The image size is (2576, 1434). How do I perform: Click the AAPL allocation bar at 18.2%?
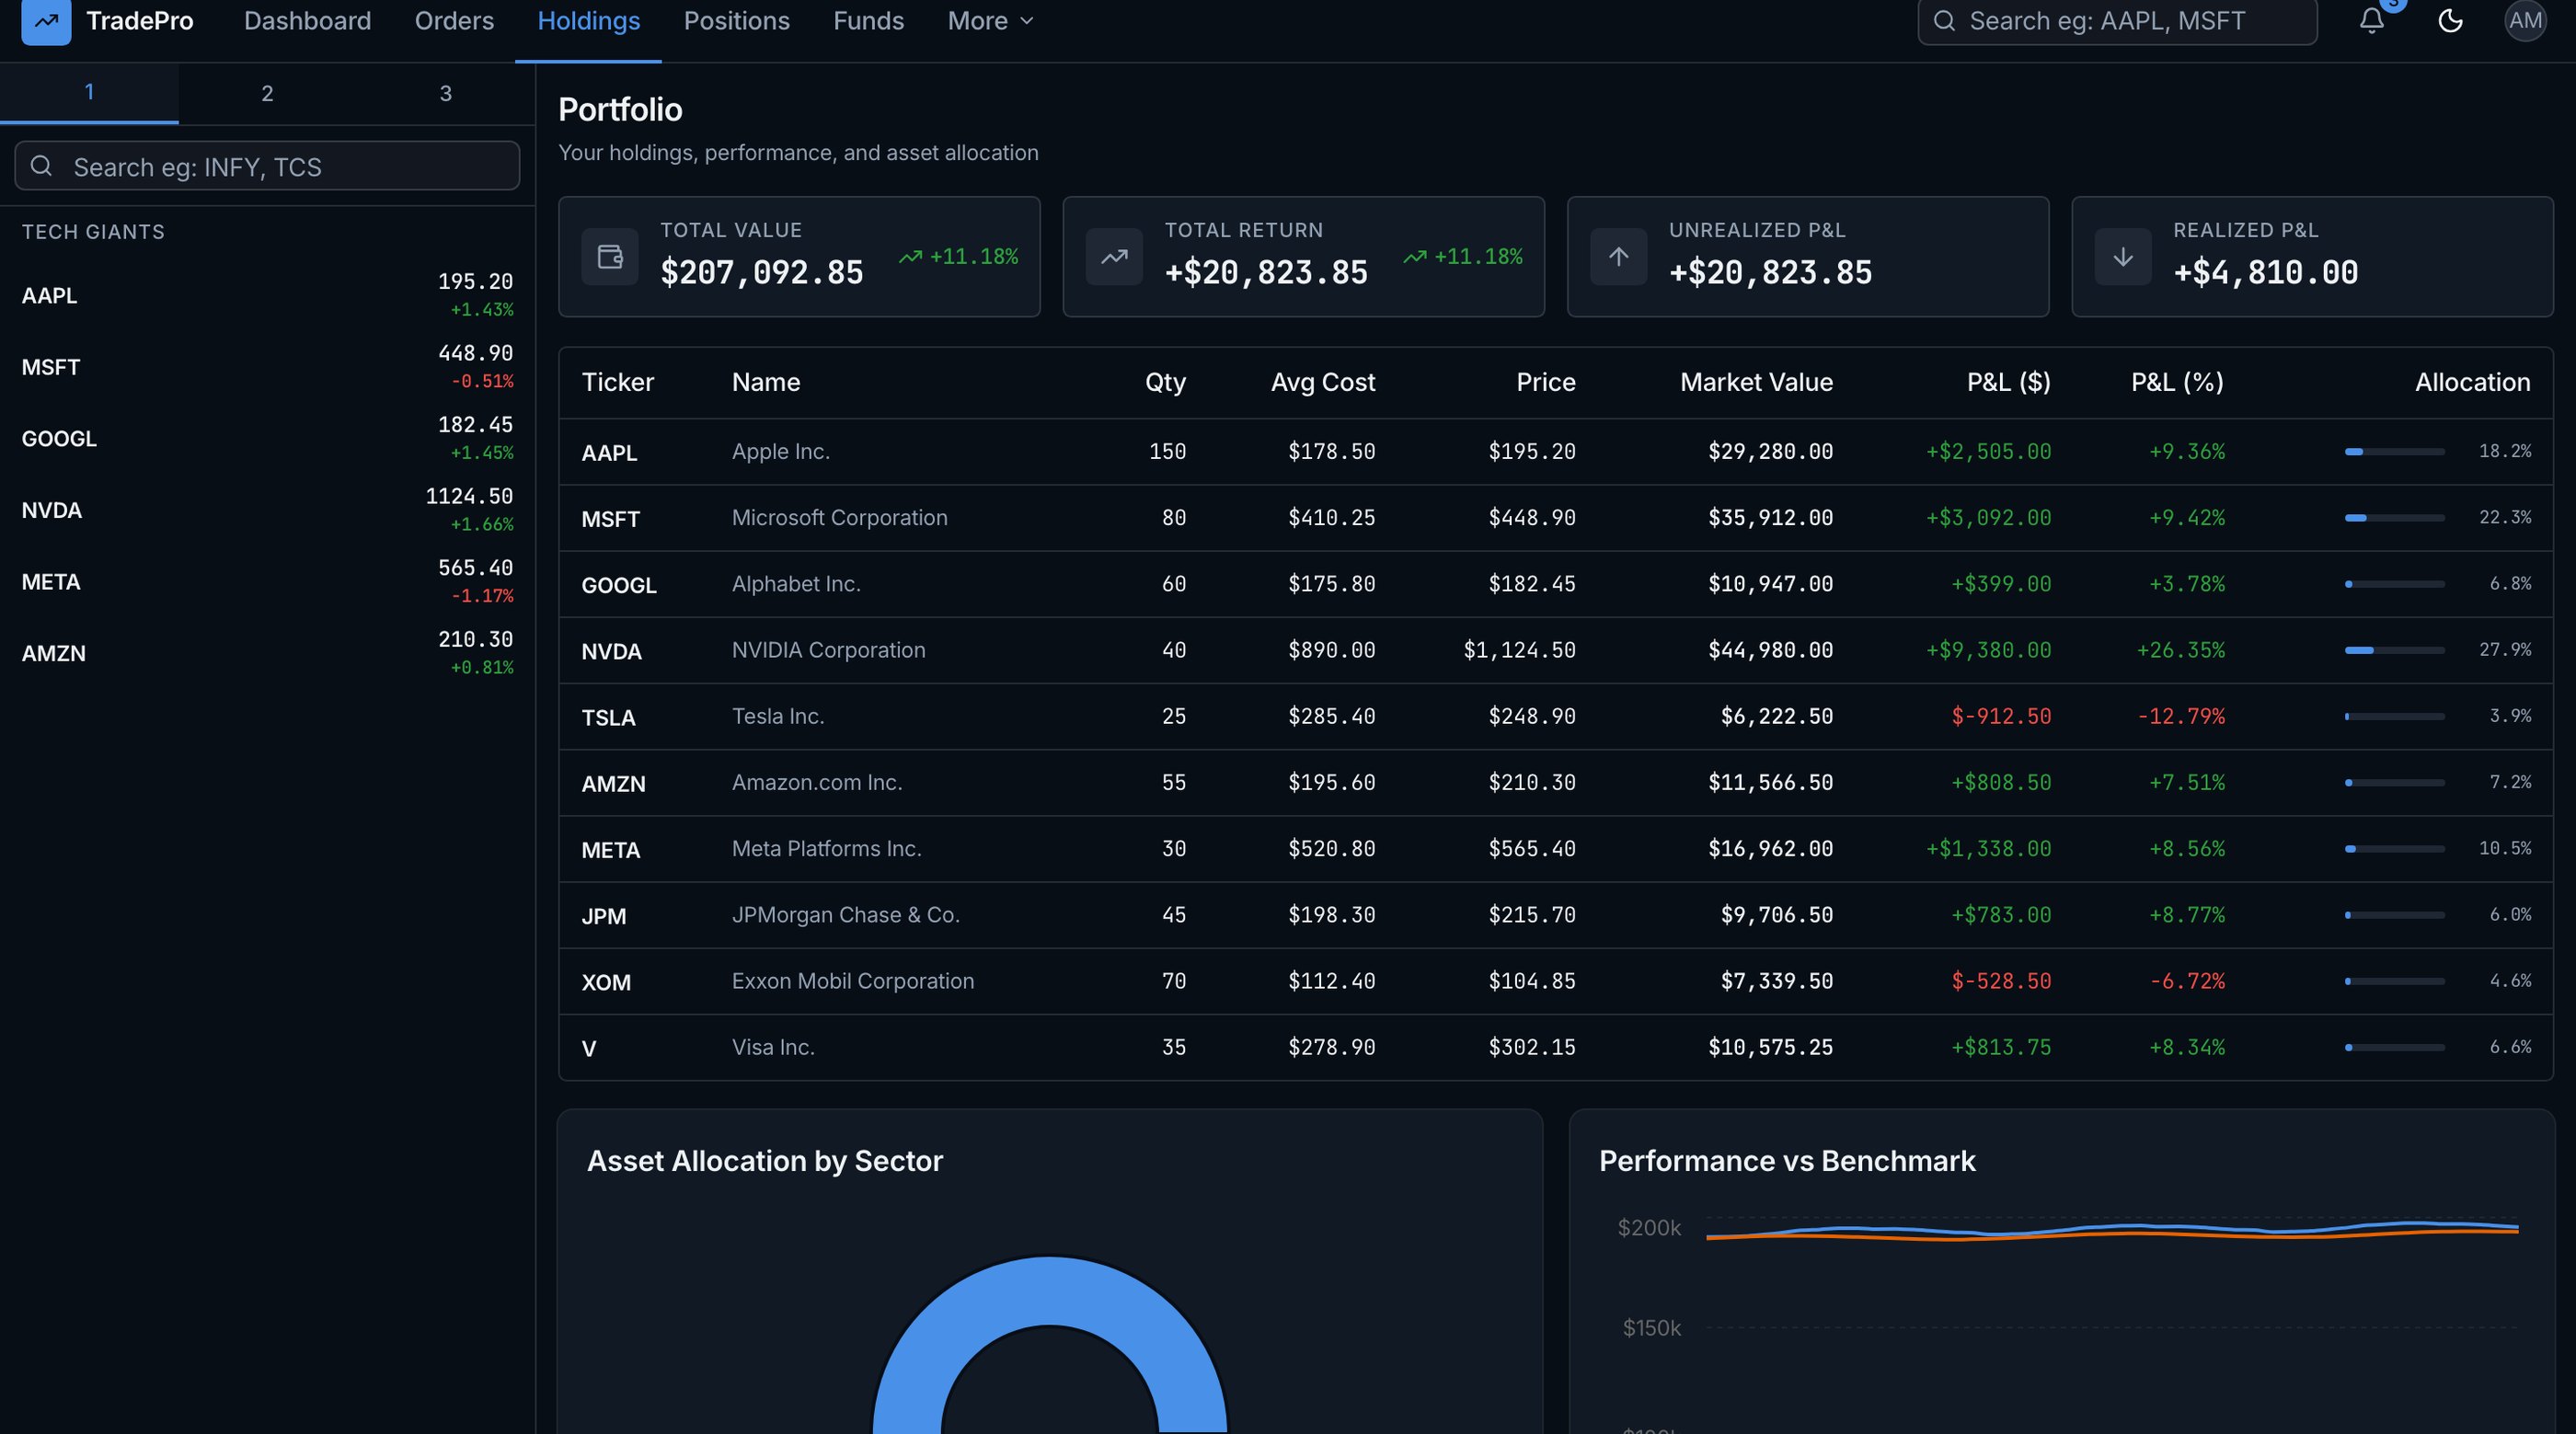click(2394, 452)
